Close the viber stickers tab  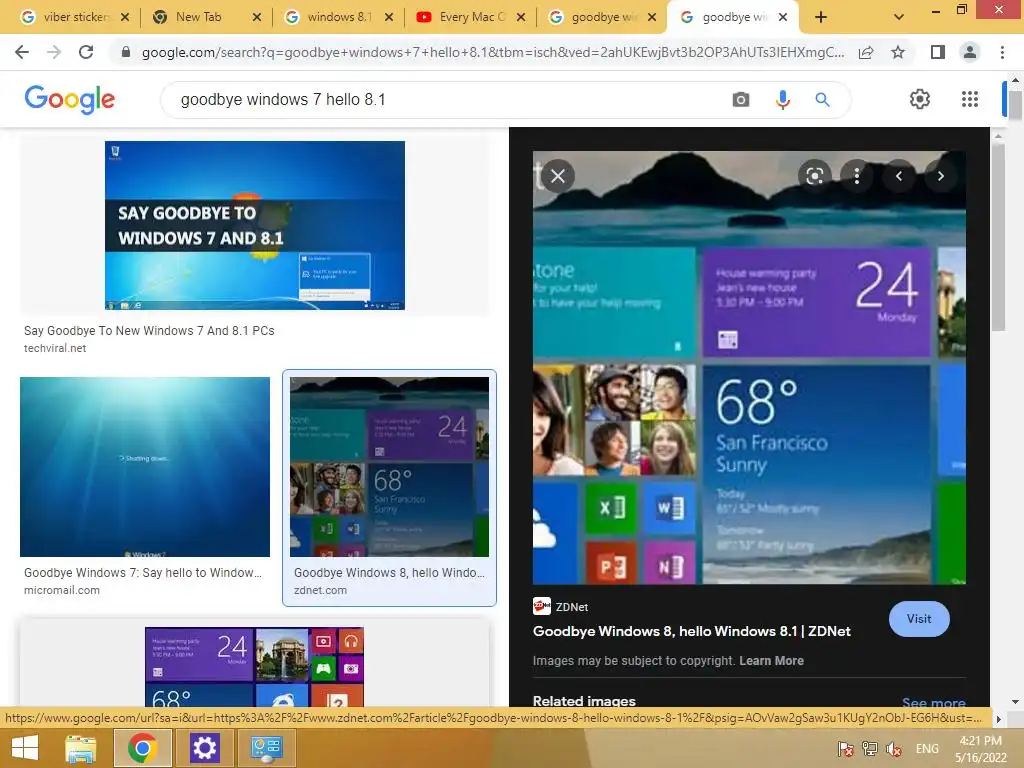click(x=125, y=17)
